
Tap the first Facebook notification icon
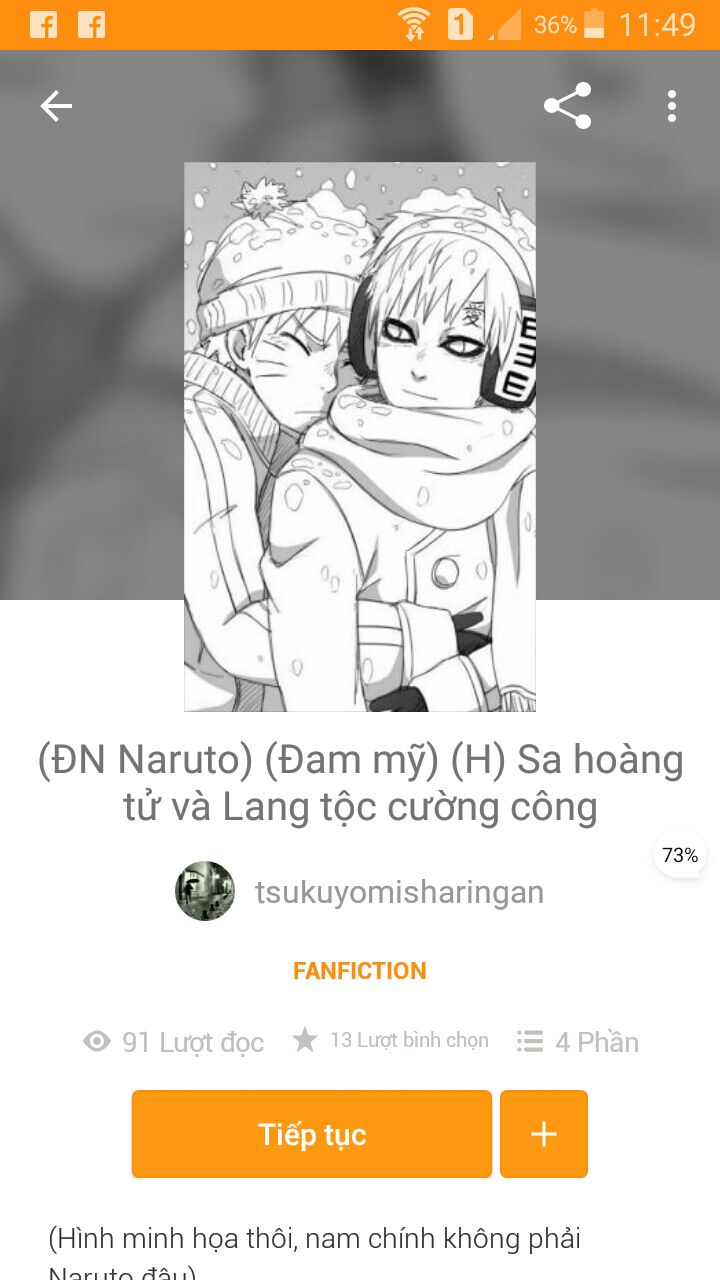[43, 24]
